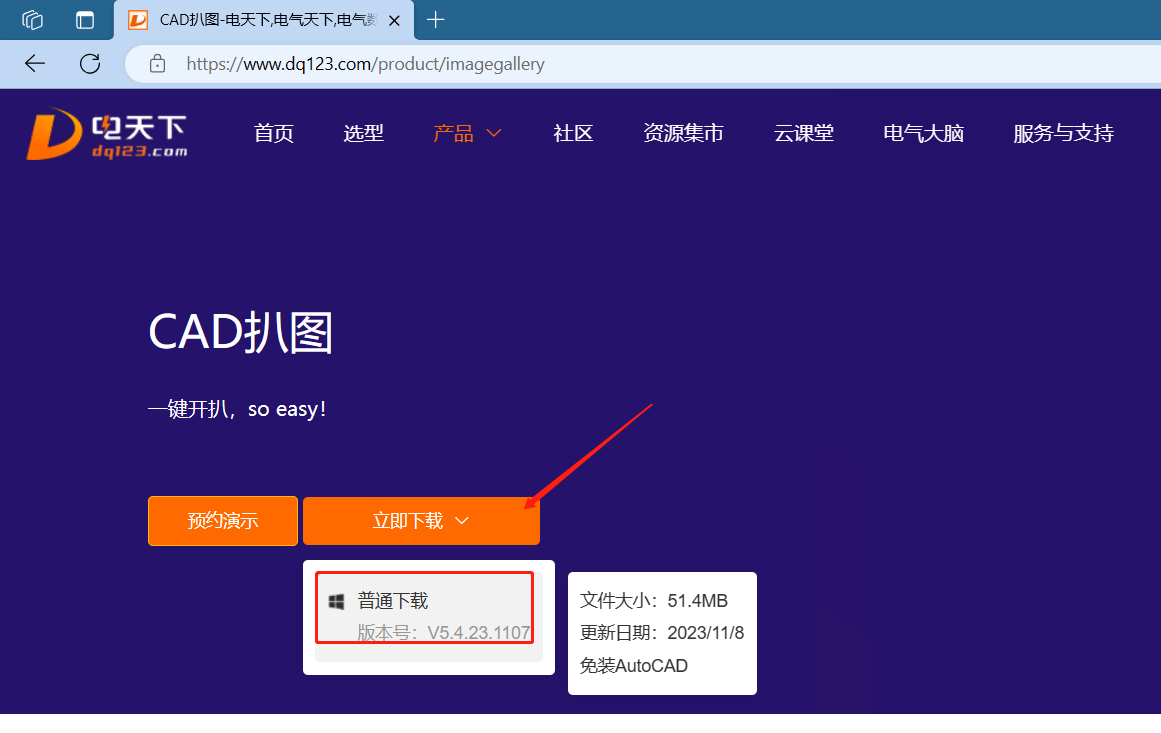Select the CAD扒图 browser tab
The height and width of the screenshot is (733, 1161).
pyautogui.click(x=264, y=20)
